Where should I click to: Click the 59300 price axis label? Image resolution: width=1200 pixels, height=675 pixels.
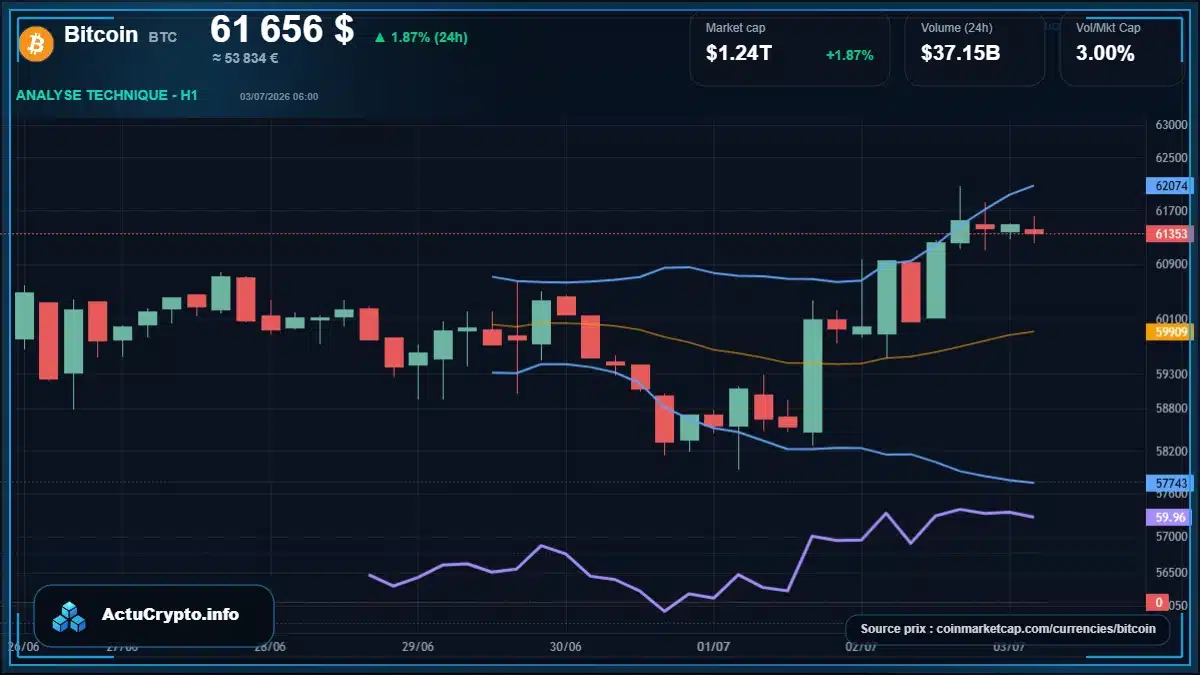click(x=1171, y=374)
